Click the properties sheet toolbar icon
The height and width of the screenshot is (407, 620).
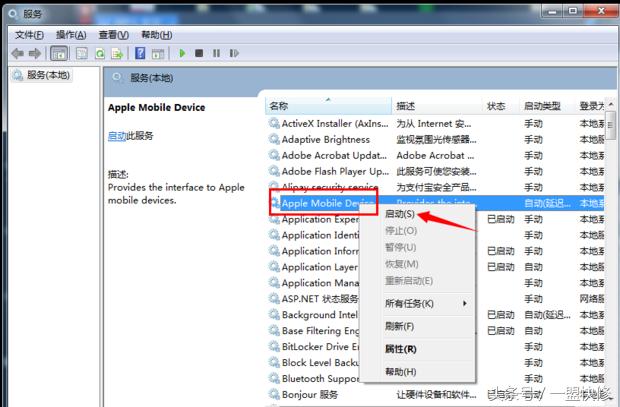point(81,53)
